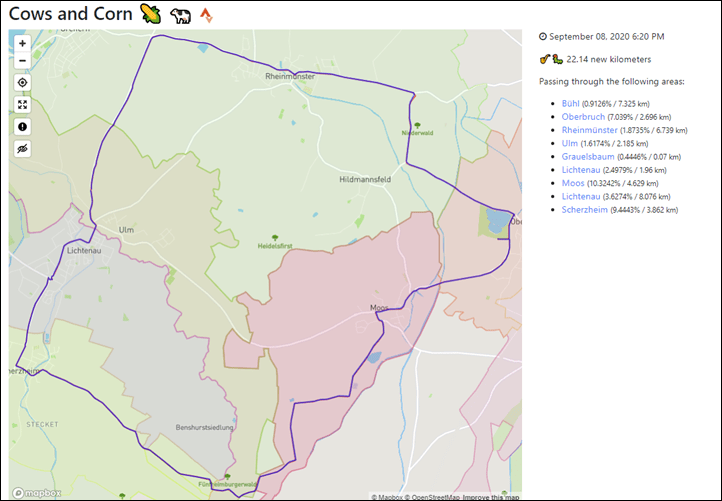Click the Mapbox logo on map
Screen dimensions: 722x501
point(37,493)
